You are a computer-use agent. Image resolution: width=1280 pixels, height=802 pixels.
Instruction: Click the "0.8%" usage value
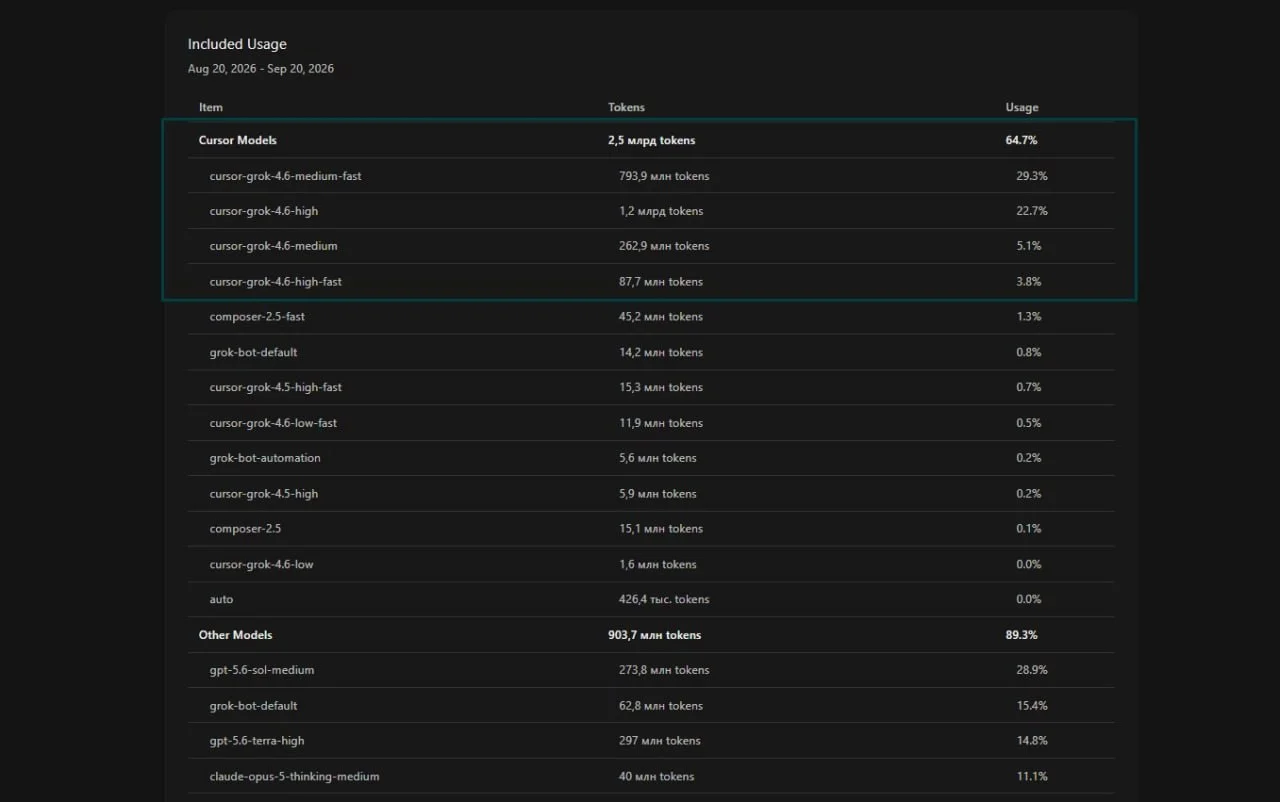coord(1029,352)
